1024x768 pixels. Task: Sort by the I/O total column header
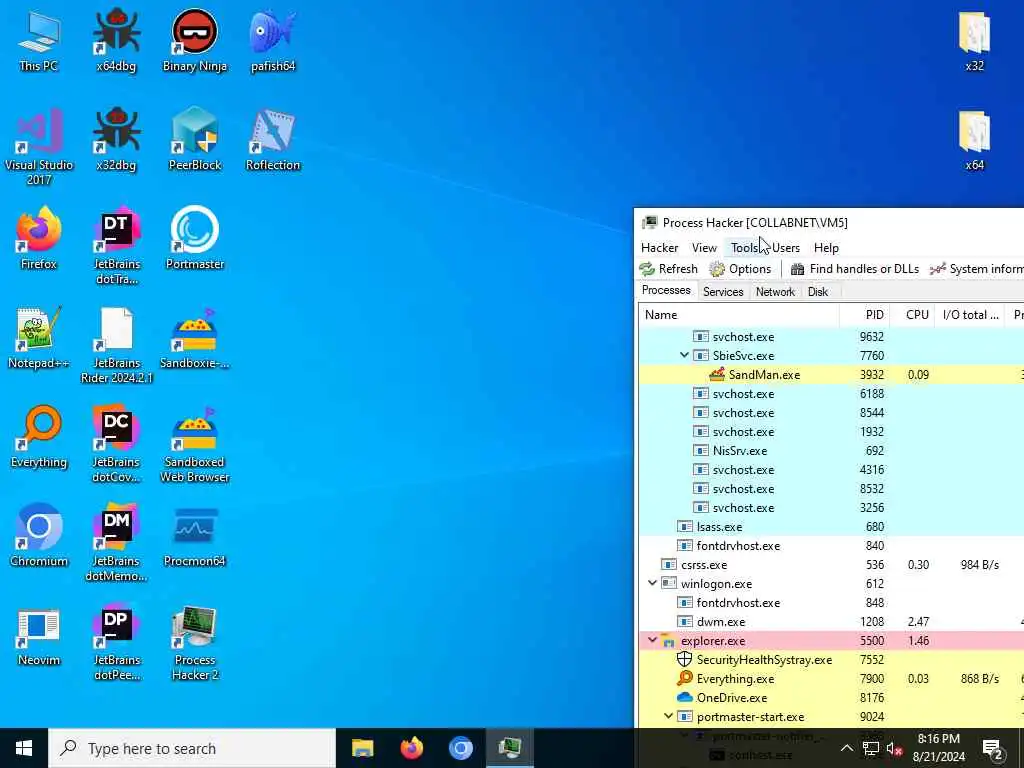pyautogui.click(x=970, y=315)
